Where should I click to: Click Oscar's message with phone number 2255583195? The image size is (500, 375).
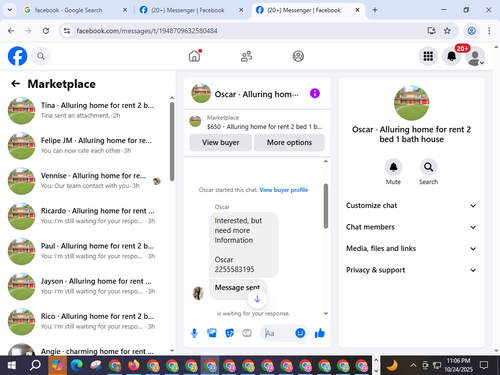pyautogui.click(x=244, y=245)
